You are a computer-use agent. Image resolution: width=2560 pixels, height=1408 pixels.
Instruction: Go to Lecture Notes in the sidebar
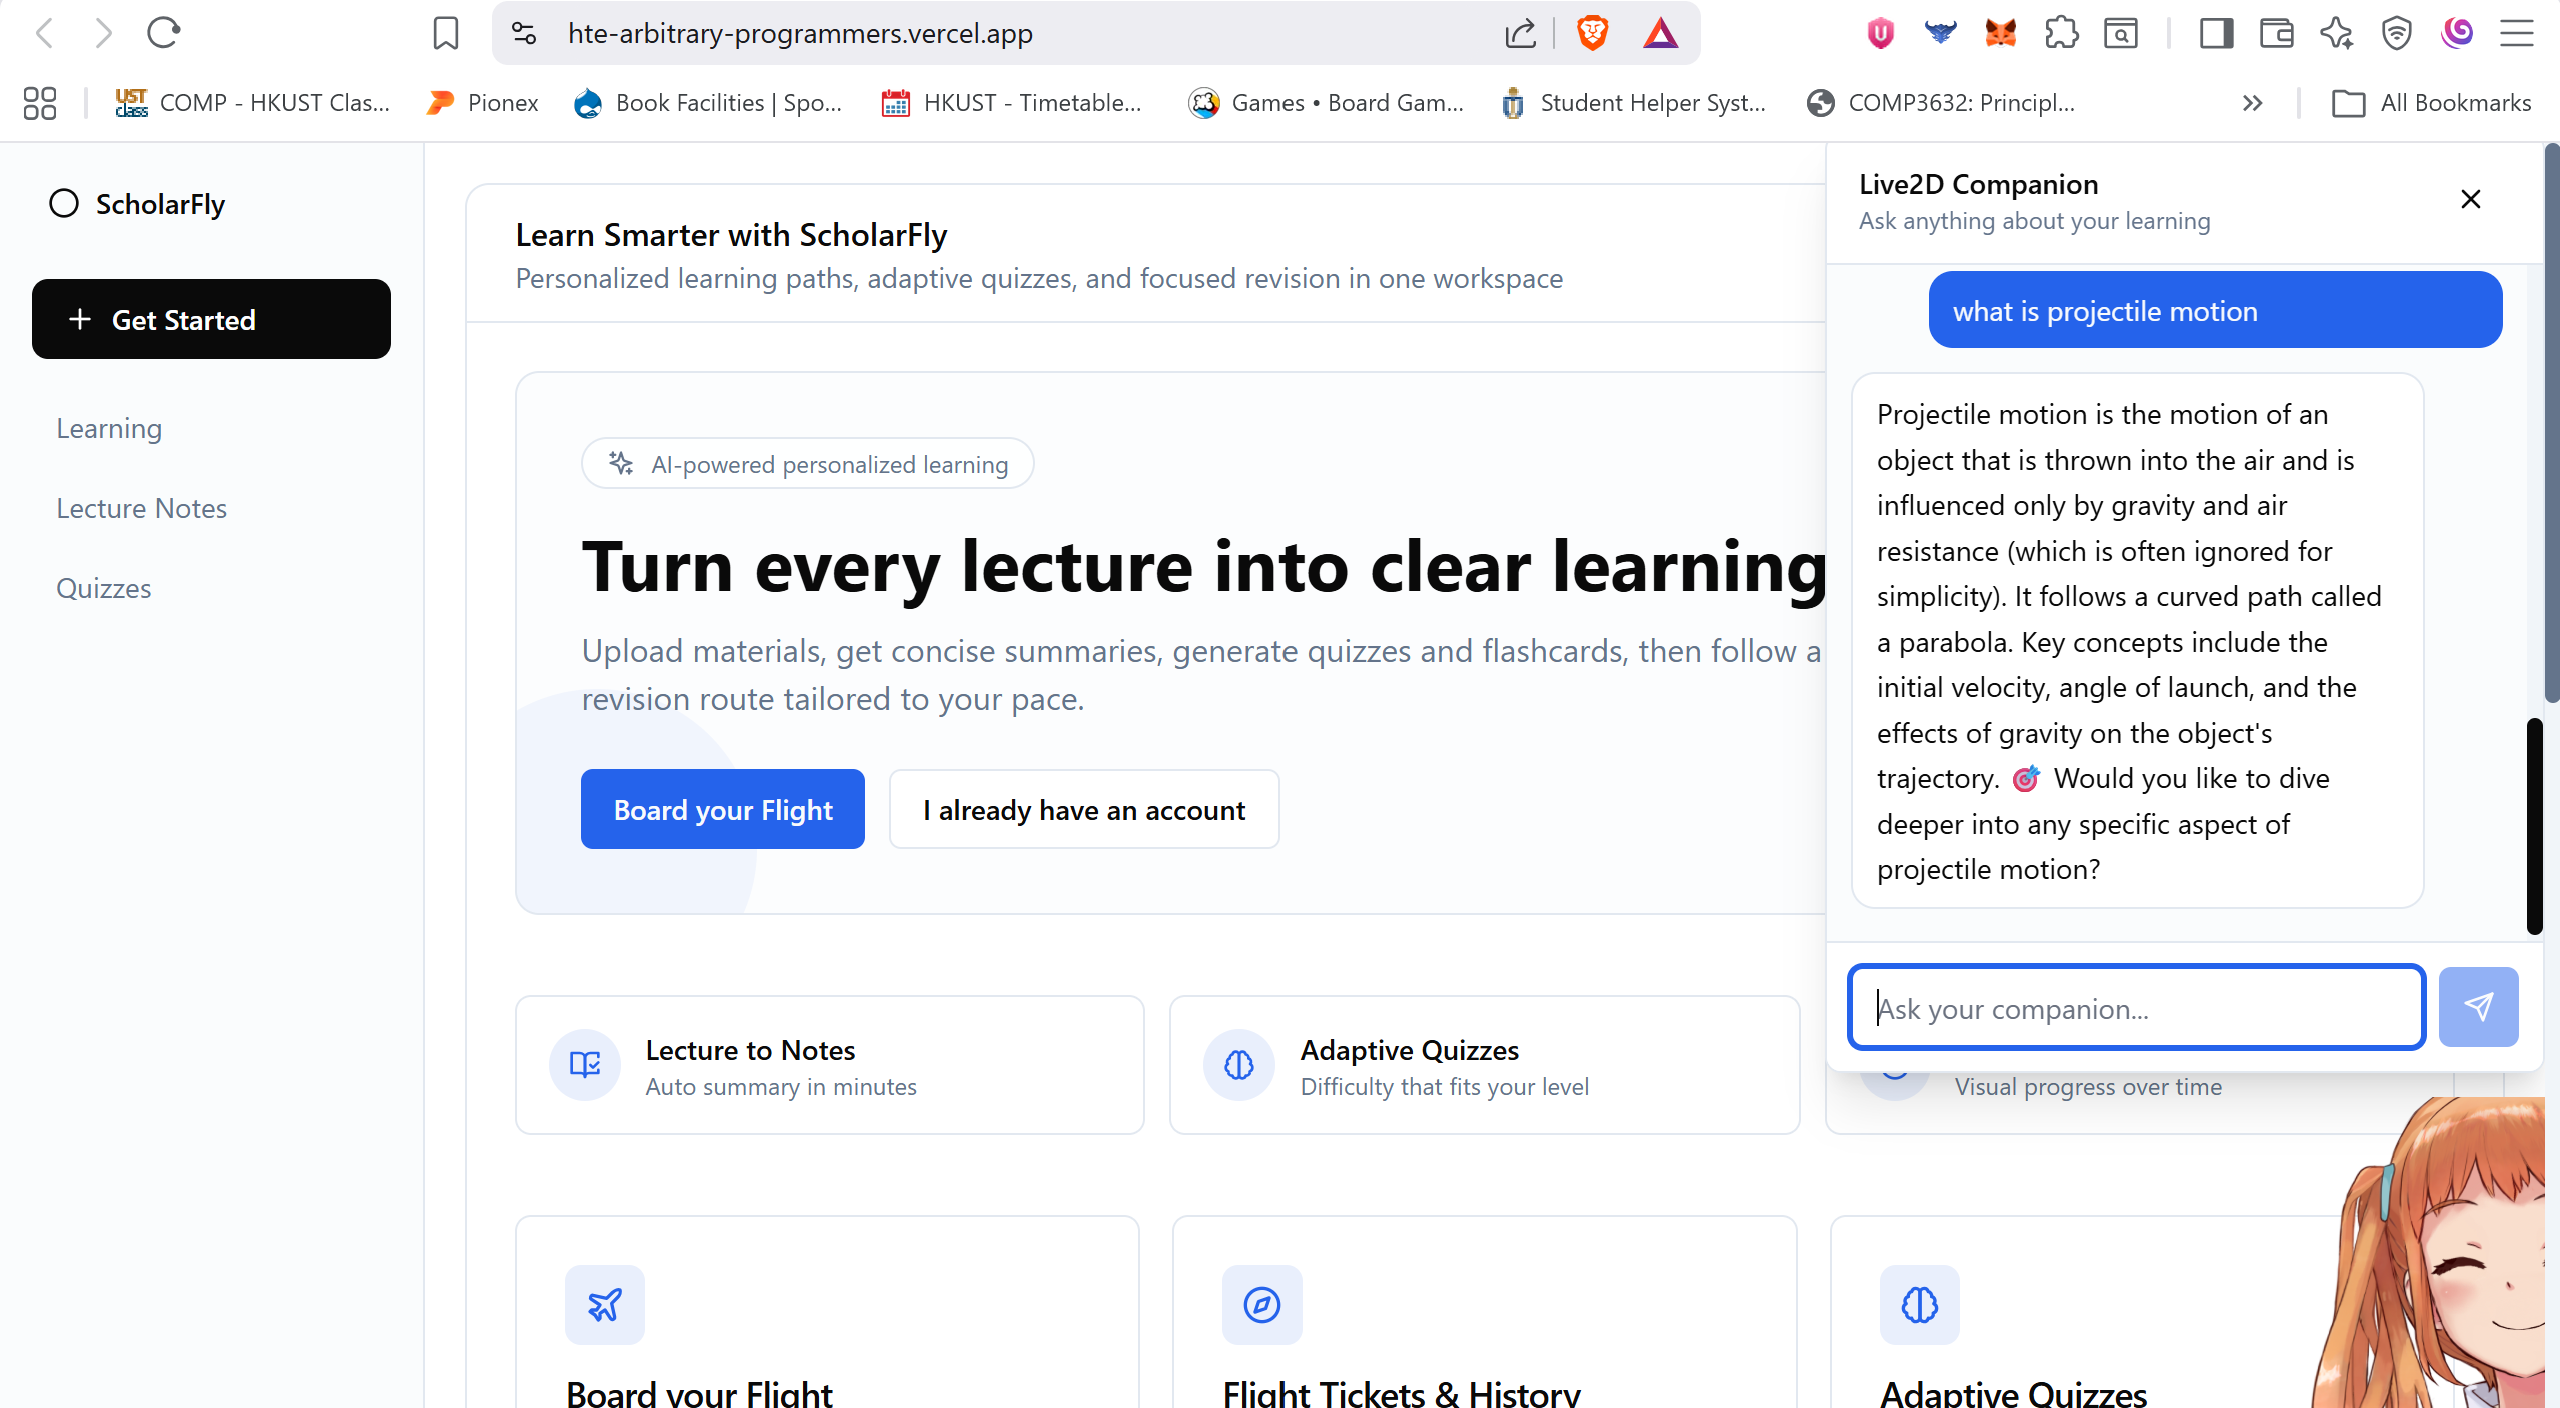tap(141, 508)
